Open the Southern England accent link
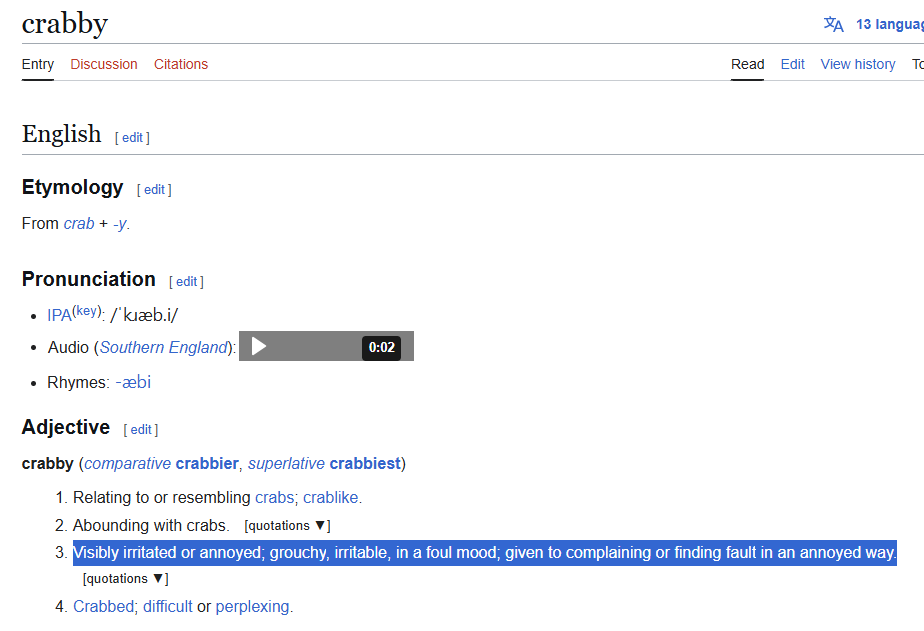The width and height of the screenshot is (924, 631). [163, 348]
